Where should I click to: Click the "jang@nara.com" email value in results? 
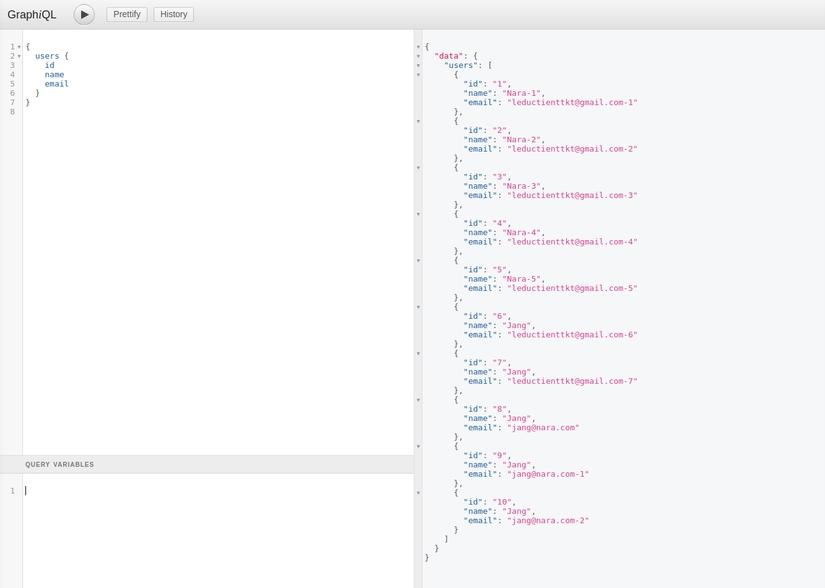point(543,428)
